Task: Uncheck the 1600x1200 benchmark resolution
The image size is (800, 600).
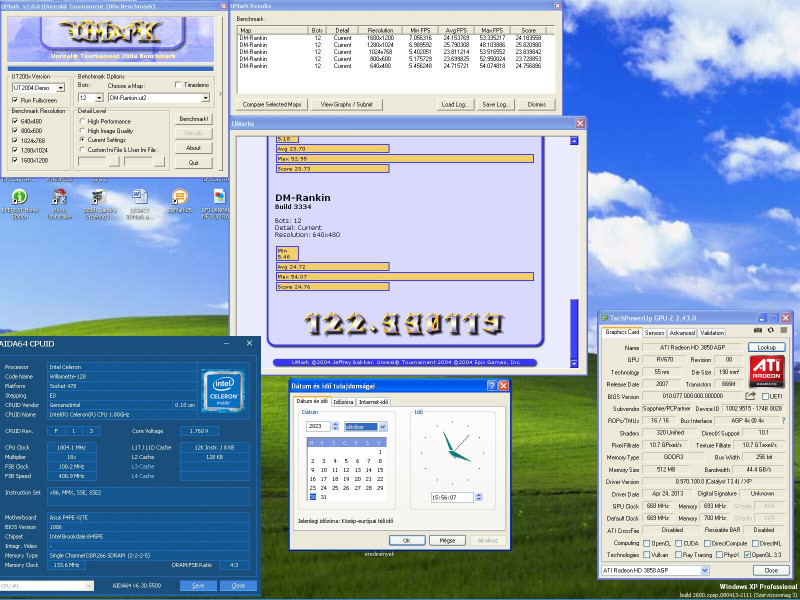Action: coord(15,160)
